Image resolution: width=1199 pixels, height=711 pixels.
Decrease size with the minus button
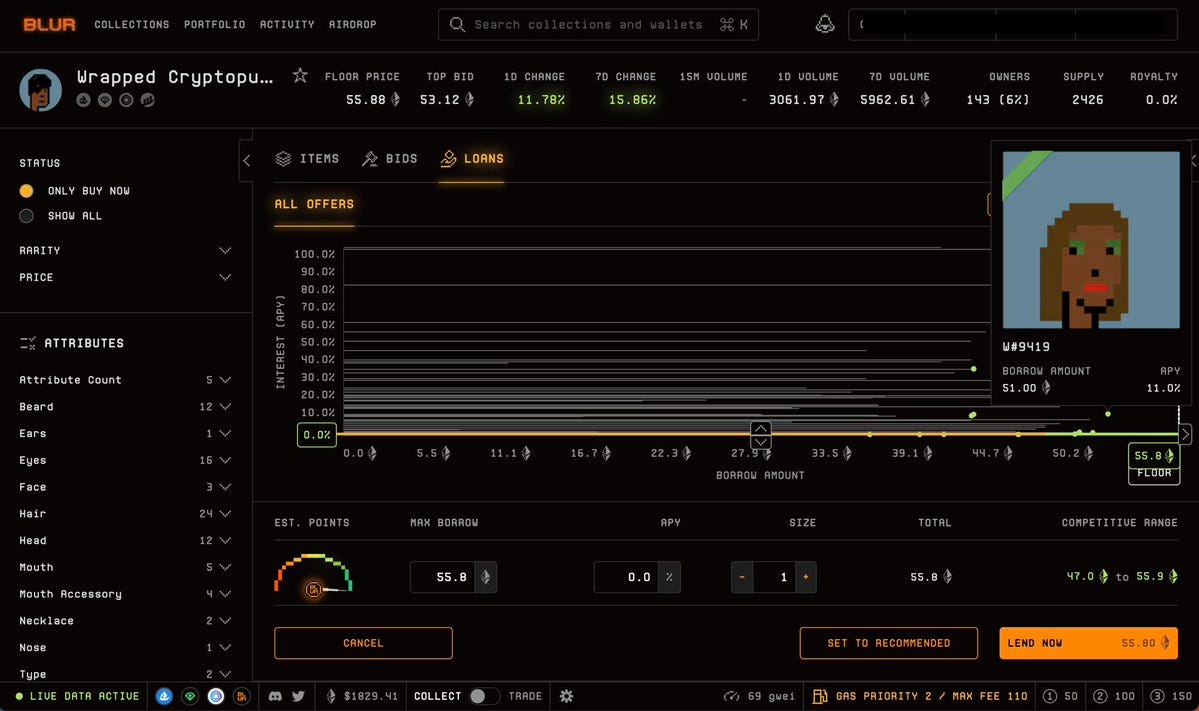pyautogui.click(x=742, y=577)
